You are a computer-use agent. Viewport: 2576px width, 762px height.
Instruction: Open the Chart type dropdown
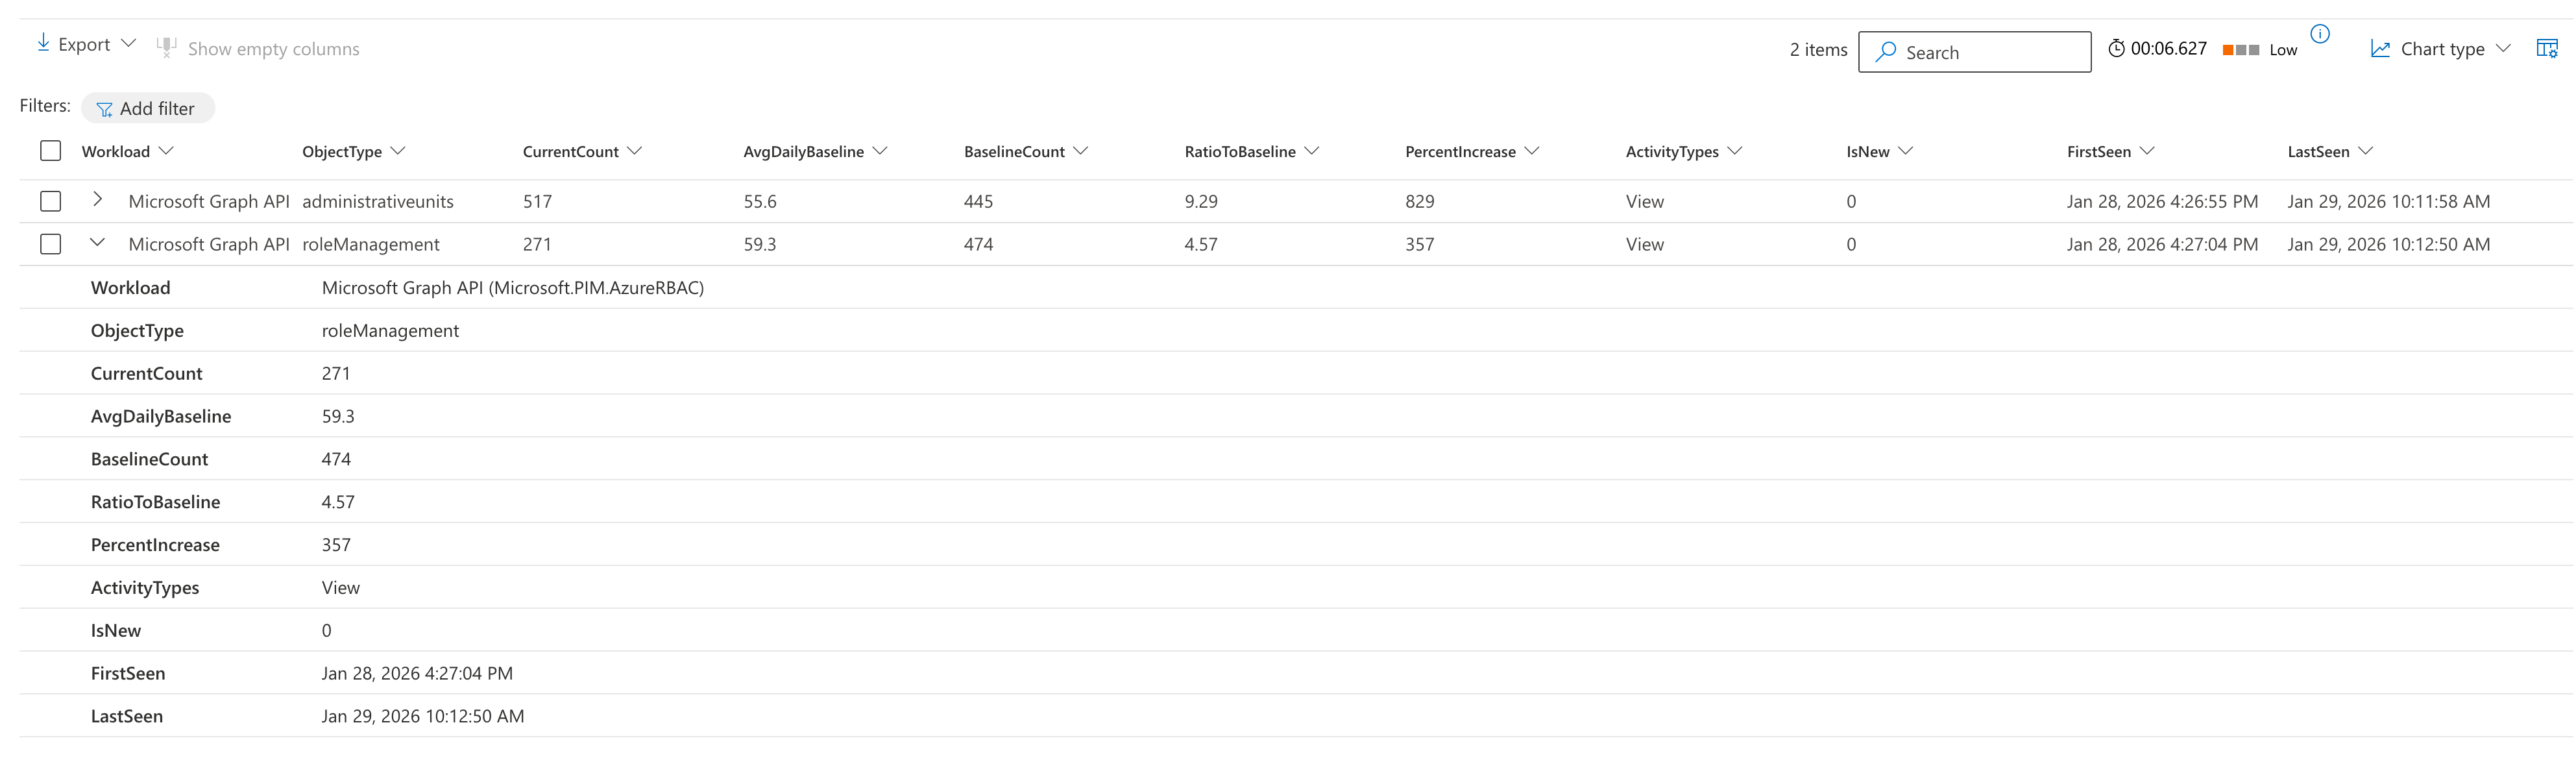click(x=2503, y=49)
